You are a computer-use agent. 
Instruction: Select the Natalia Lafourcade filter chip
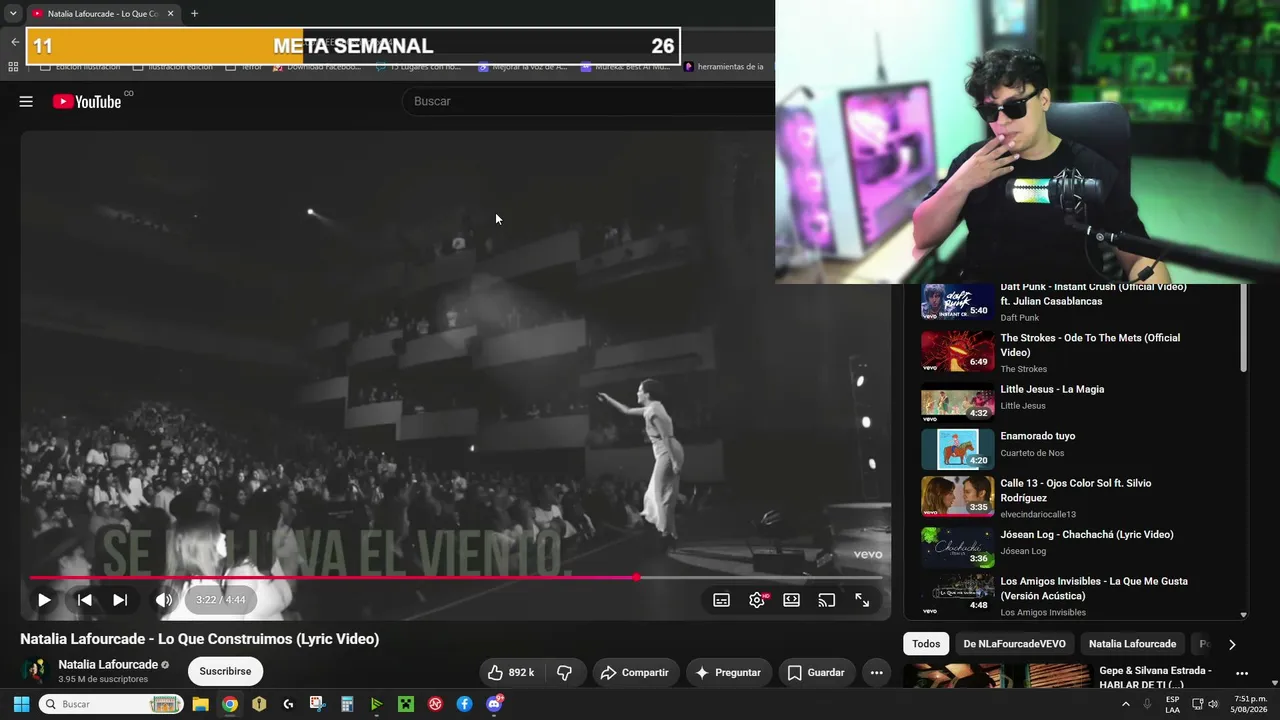point(1132,644)
